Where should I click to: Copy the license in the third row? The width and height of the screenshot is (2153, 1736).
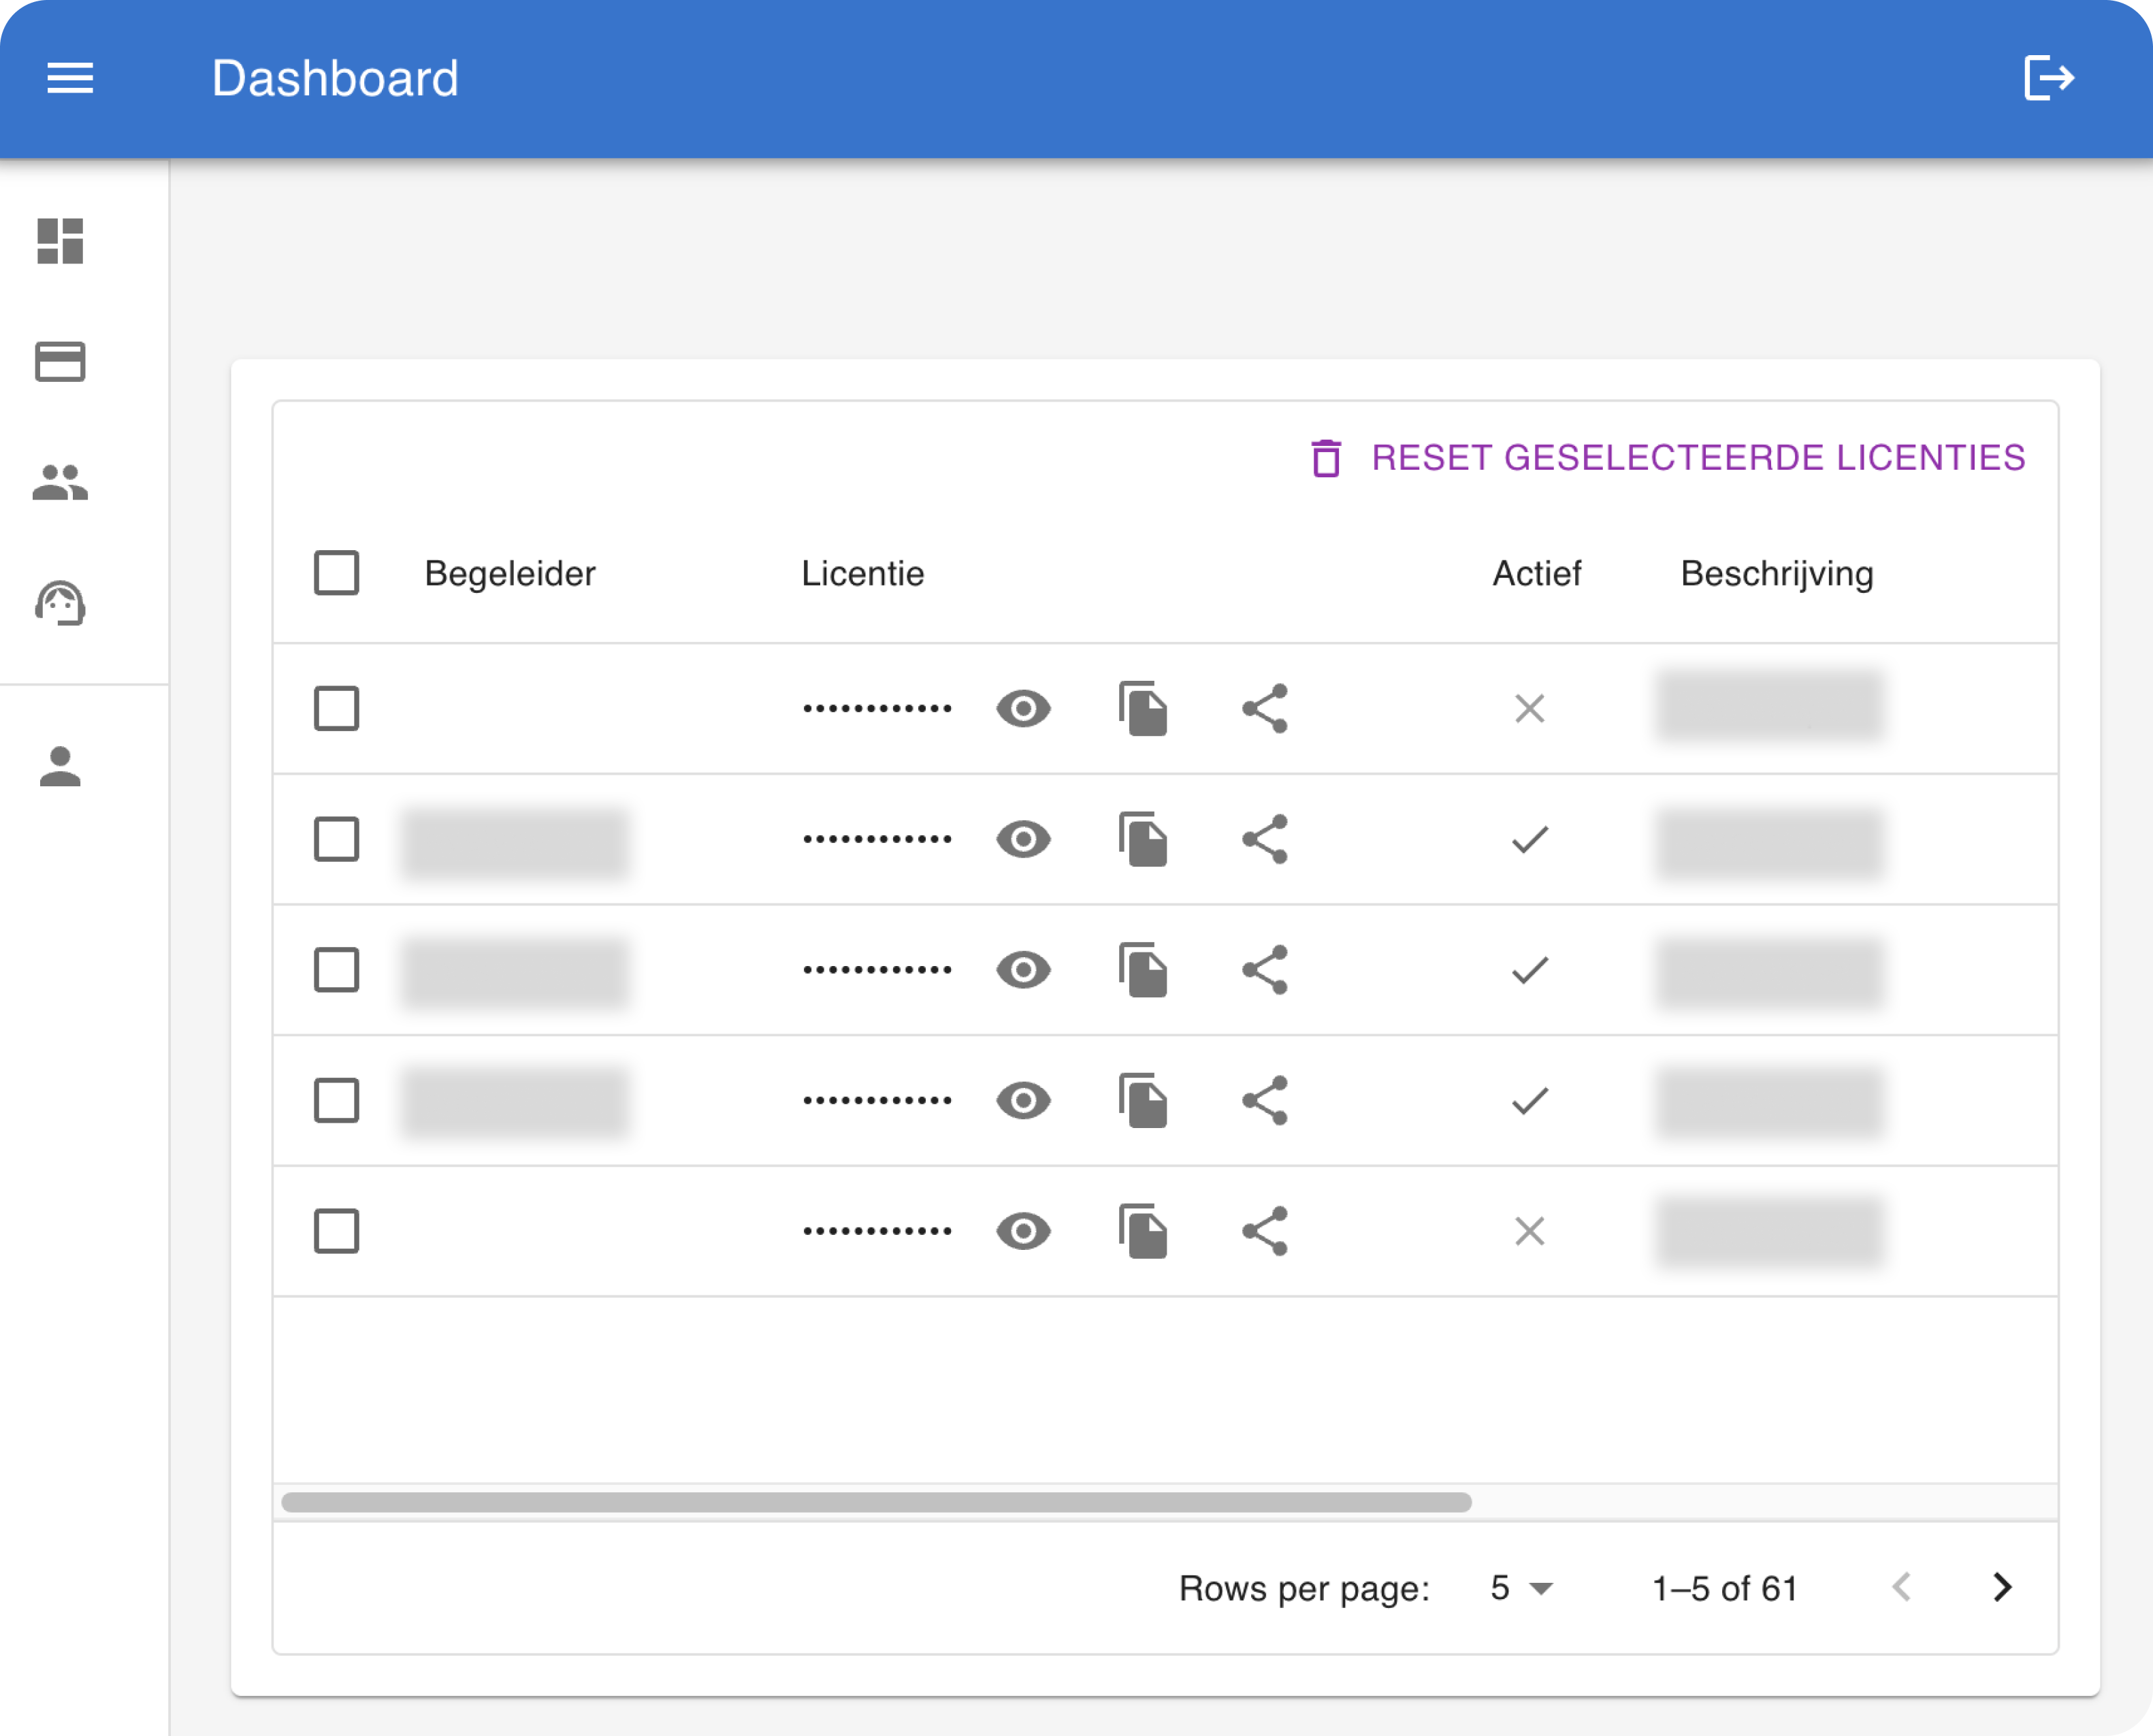pos(1144,970)
